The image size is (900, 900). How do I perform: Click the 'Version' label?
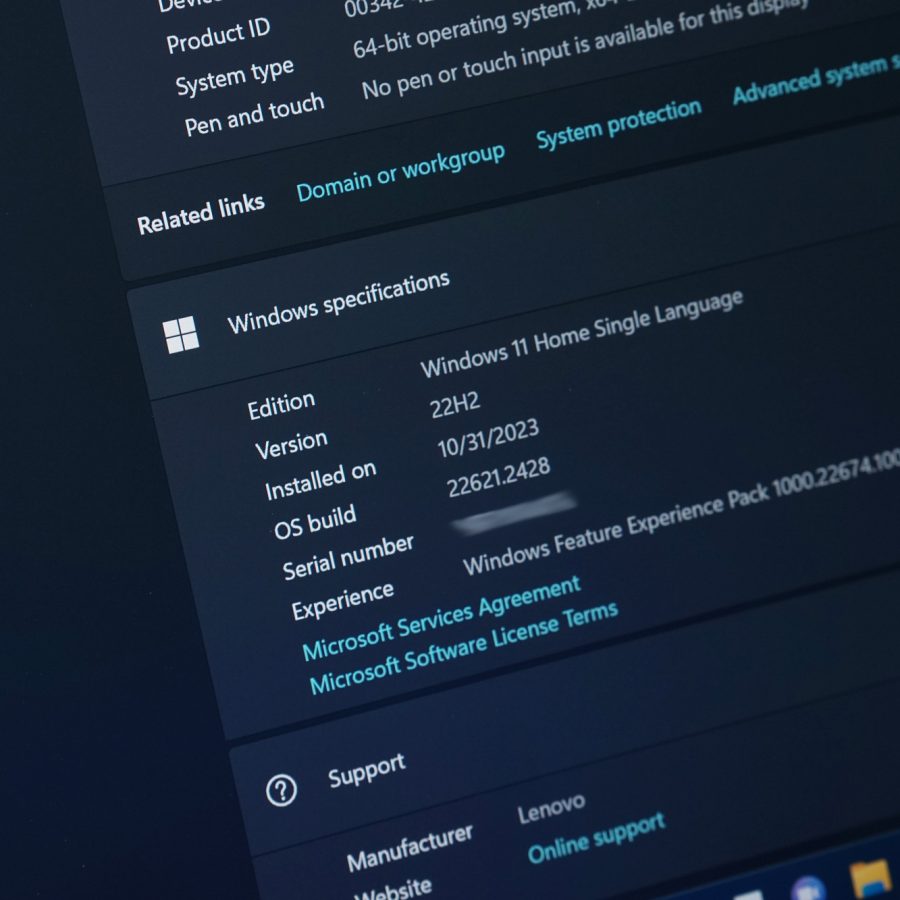291,445
